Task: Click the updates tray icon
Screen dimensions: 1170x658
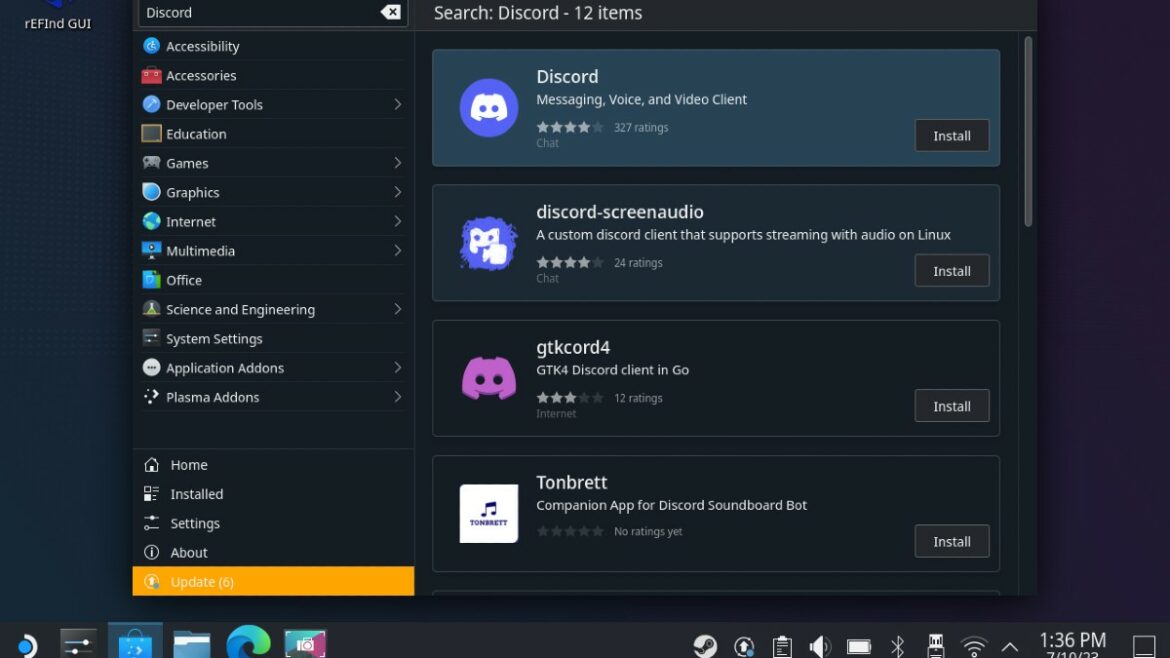Action: [744, 646]
